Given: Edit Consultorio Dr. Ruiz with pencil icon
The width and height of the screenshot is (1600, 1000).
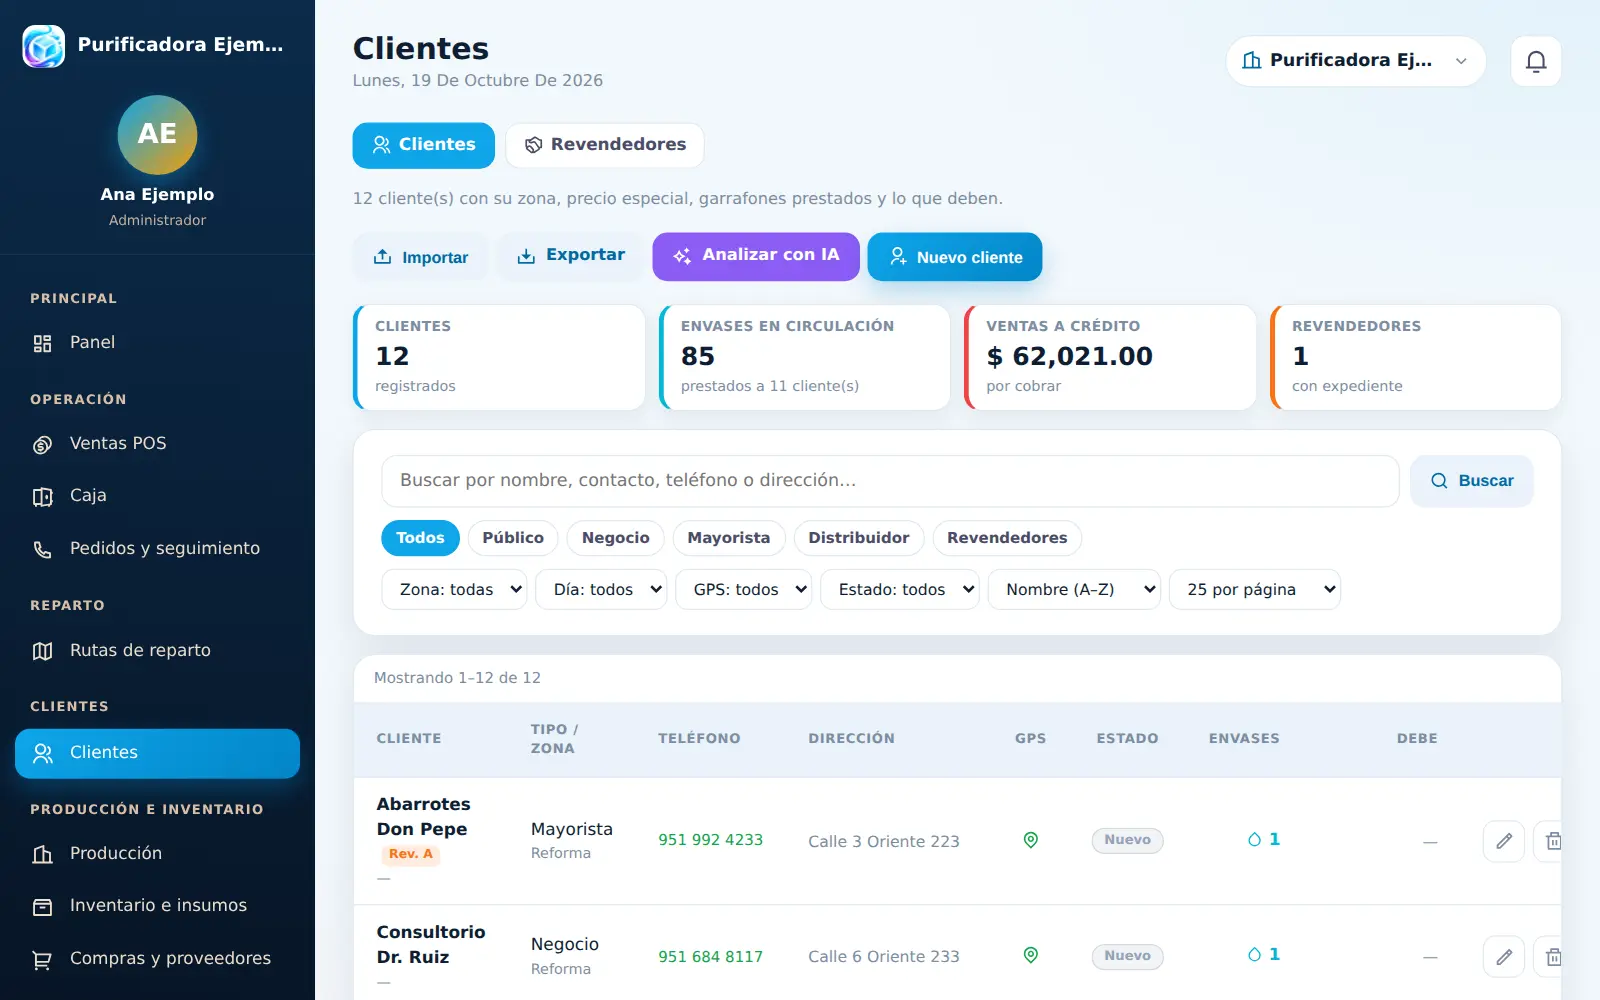Looking at the screenshot, I should click(1504, 957).
